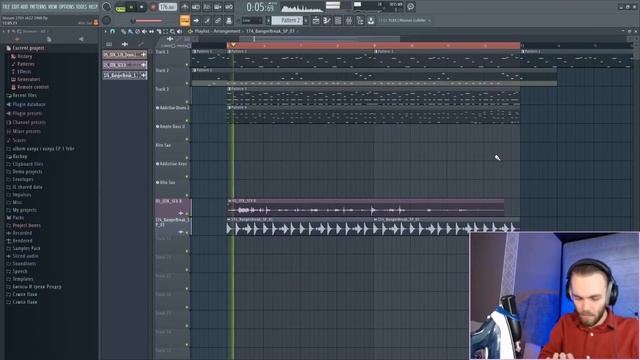640x360 pixels.
Task: Click the master pitch knob
Action: [107, 20]
